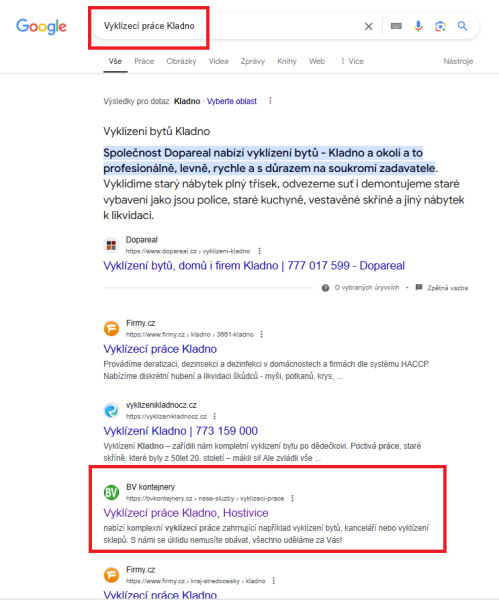
Task: Open three-dot menu beside kraj-stredocesky URL
Action: [x=273, y=581]
